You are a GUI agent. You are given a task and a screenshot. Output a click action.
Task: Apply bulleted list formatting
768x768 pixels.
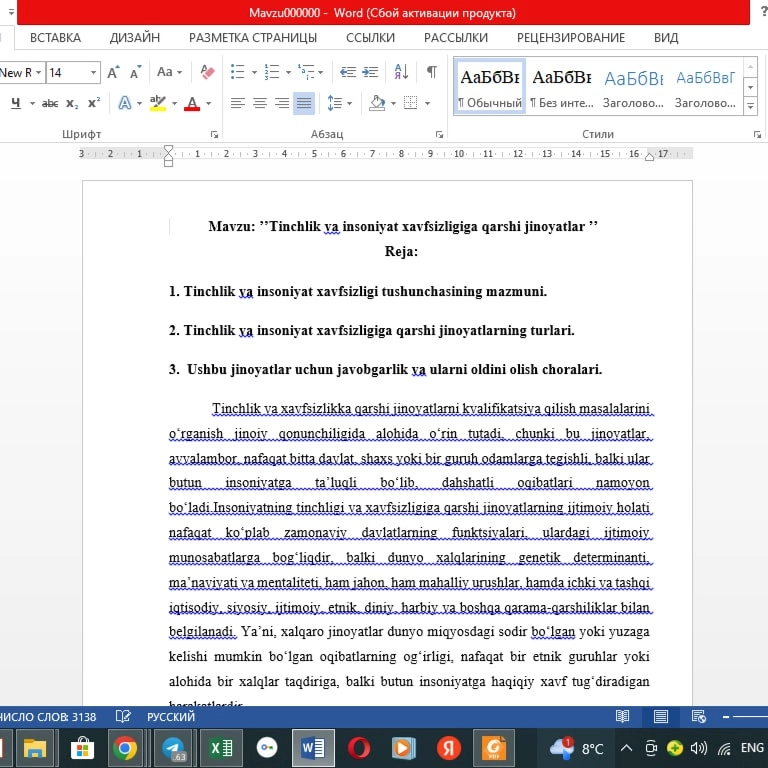(238, 72)
